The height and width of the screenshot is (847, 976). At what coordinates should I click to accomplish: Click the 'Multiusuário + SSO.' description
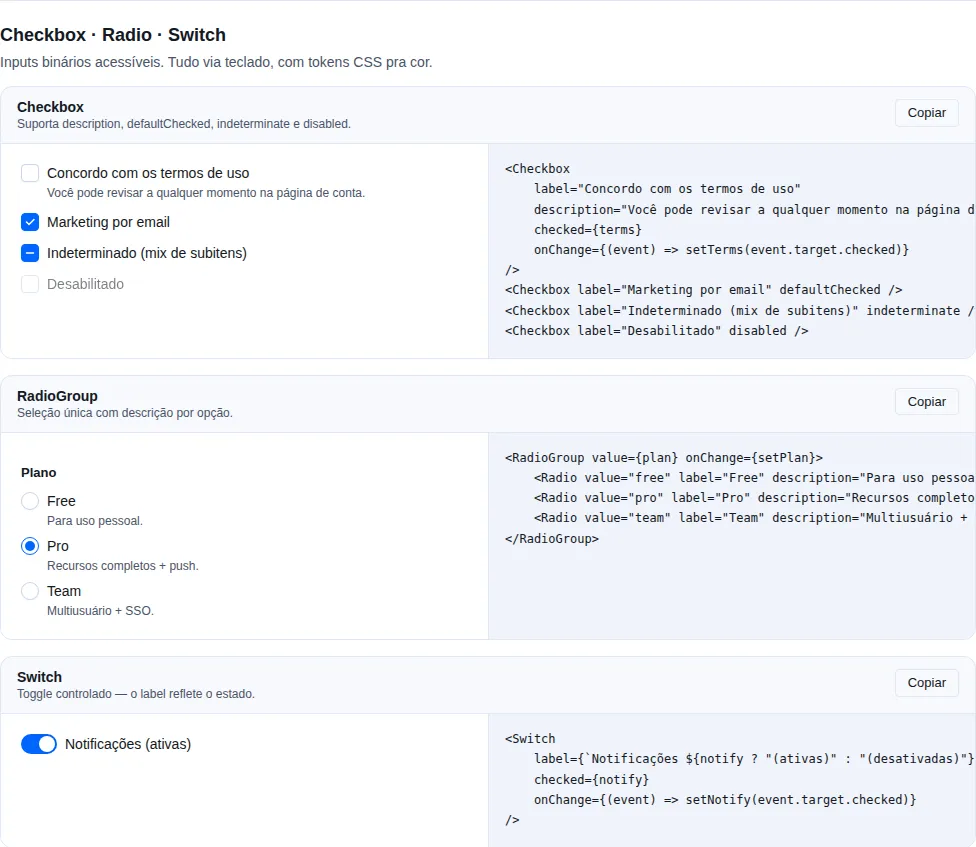click(100, 611)
